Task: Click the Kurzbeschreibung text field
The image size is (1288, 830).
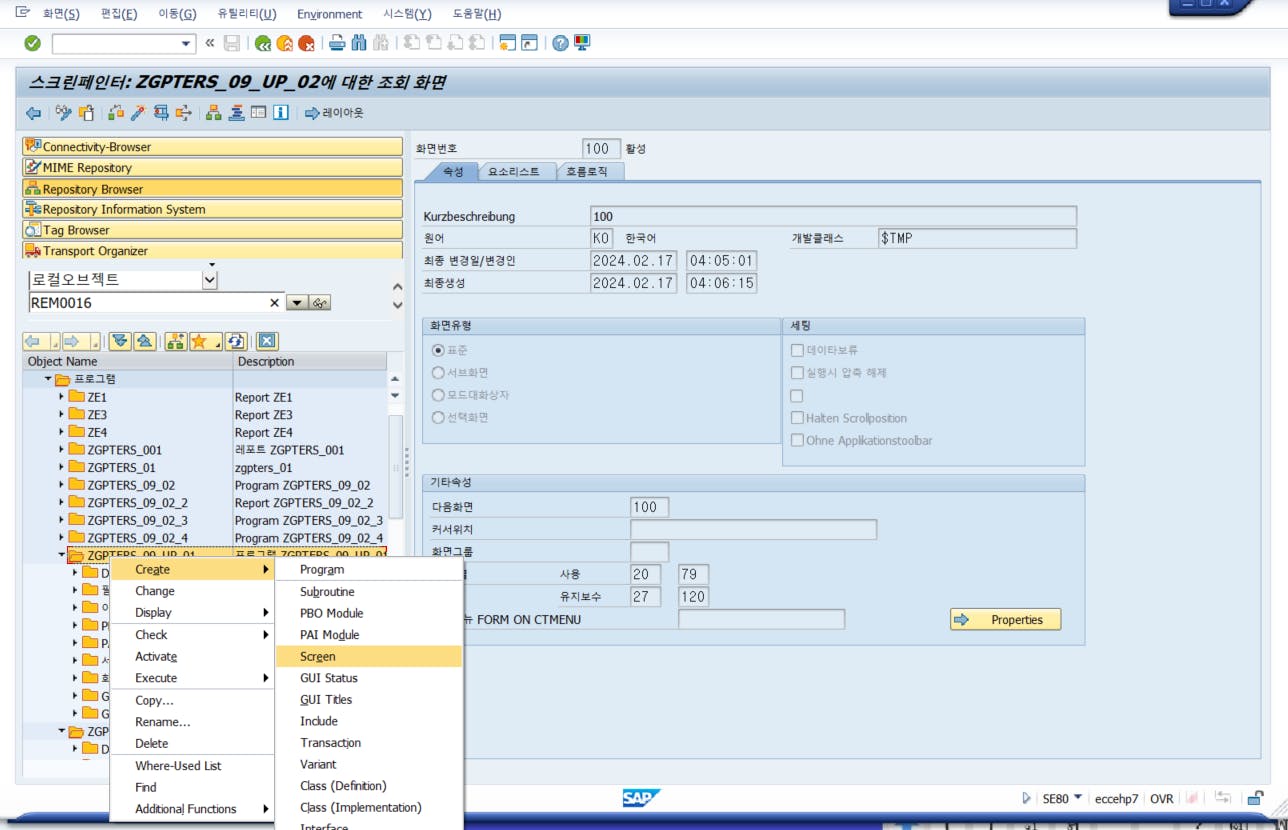Action: tap(833, 216)
